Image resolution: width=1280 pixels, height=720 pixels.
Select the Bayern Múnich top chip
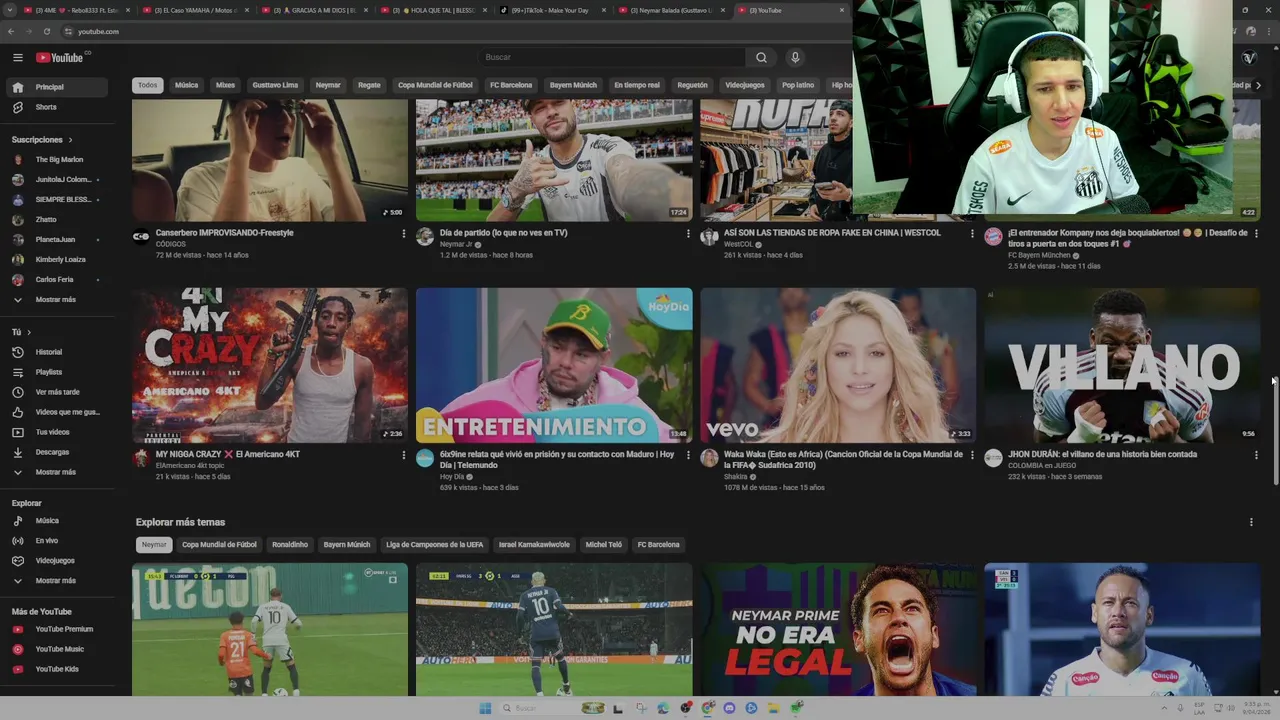coord(573,85)
